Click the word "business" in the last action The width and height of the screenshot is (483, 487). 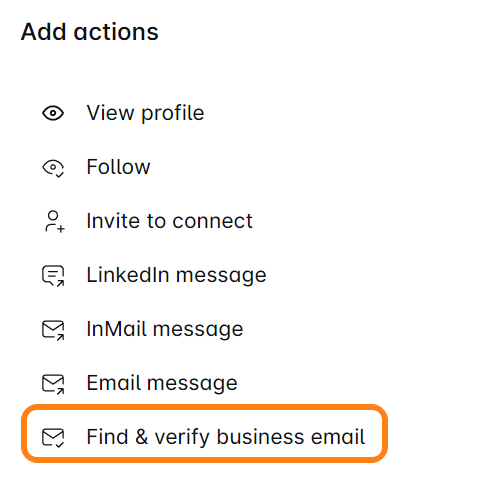point(260,436)
